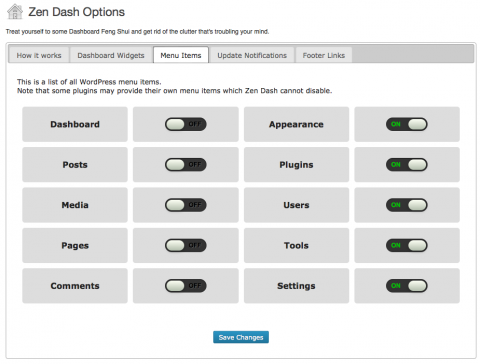The height and width of the screenshot is (364, 480).
Task: Click the Save Changes button
Action: 241,337
